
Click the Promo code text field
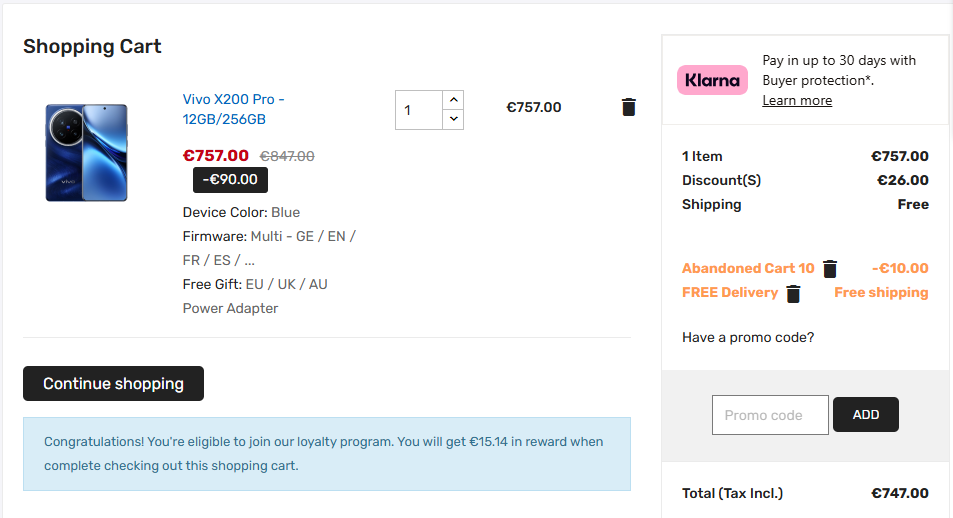(770, 415)
